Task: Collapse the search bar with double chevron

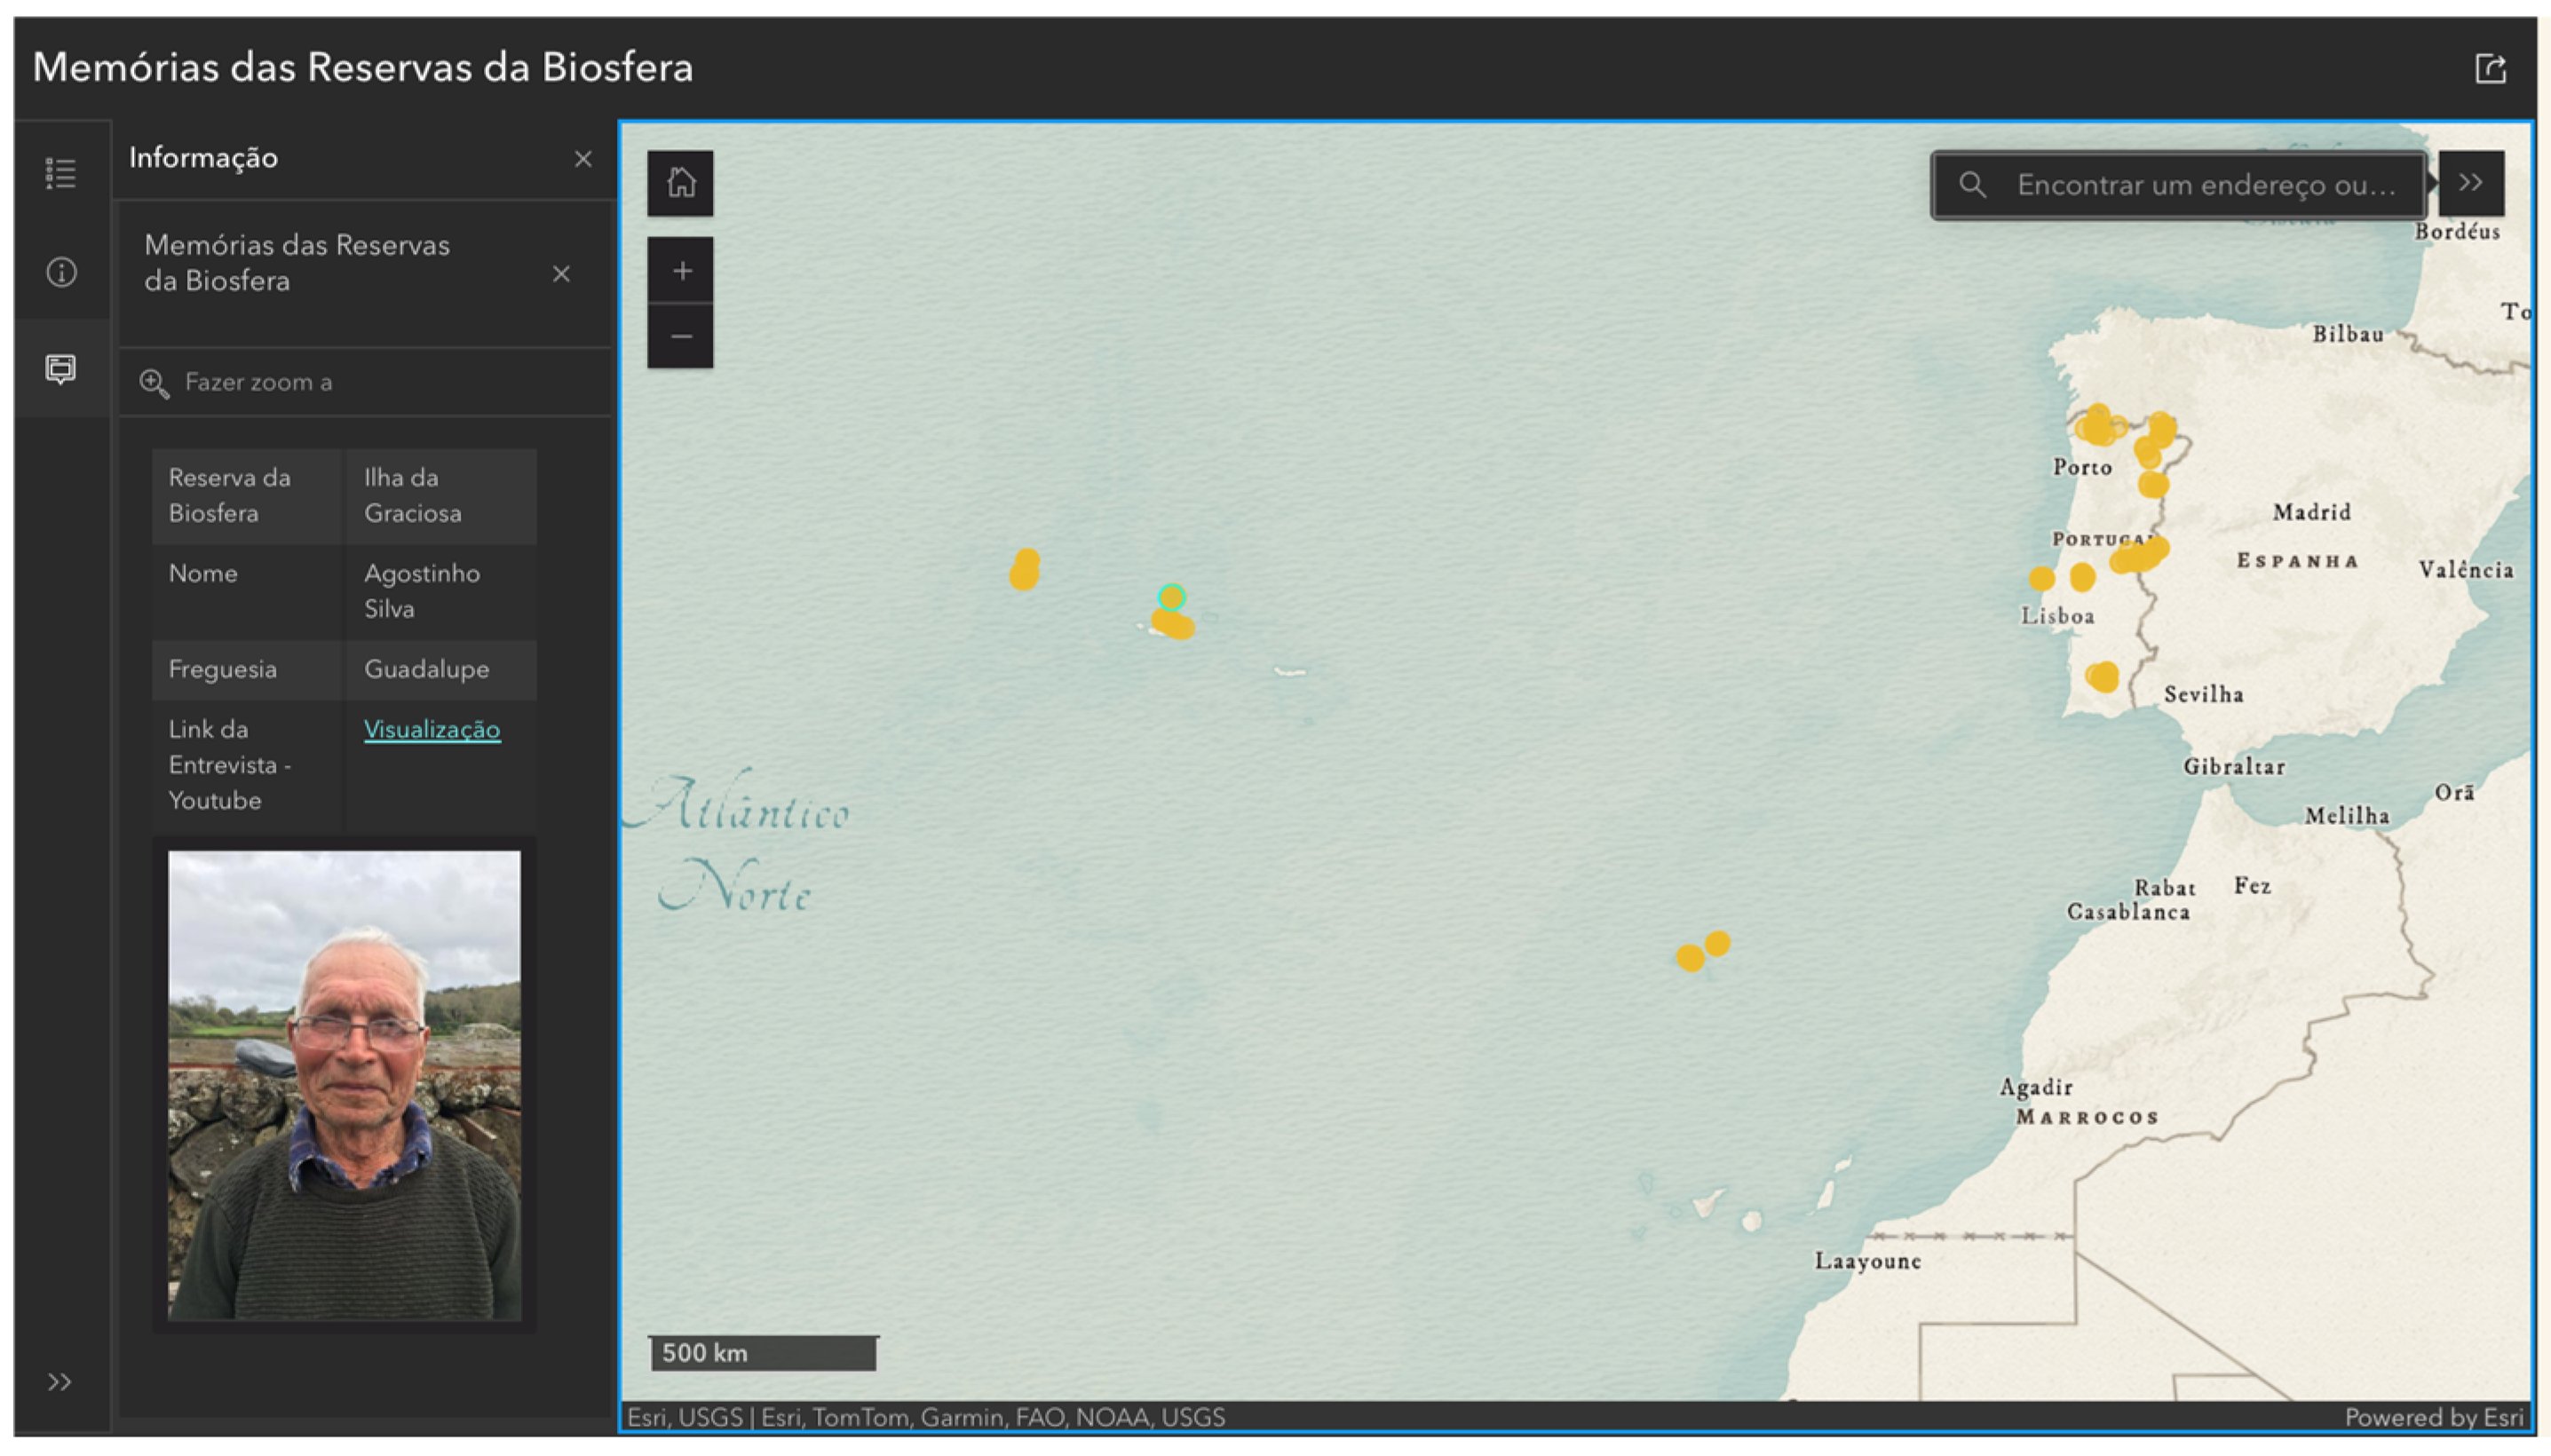Action: [x=2470, y=183]
